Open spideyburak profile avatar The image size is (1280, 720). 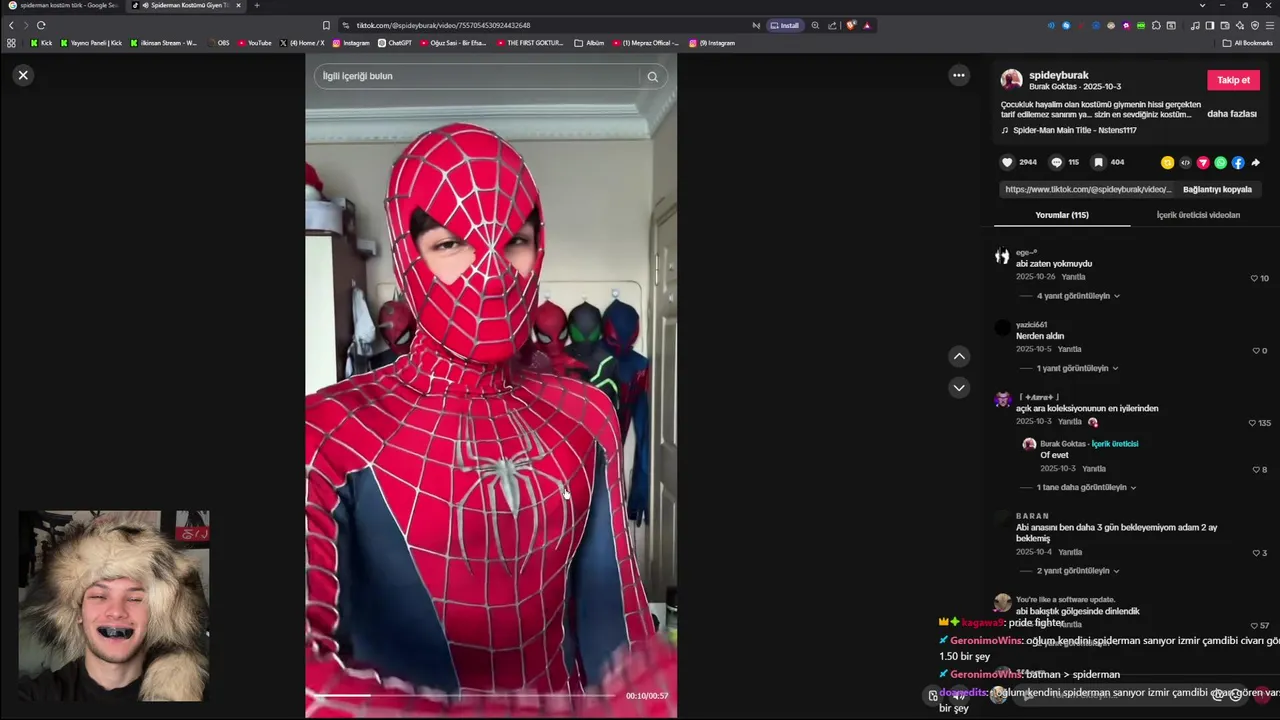tap(1012, 80)
